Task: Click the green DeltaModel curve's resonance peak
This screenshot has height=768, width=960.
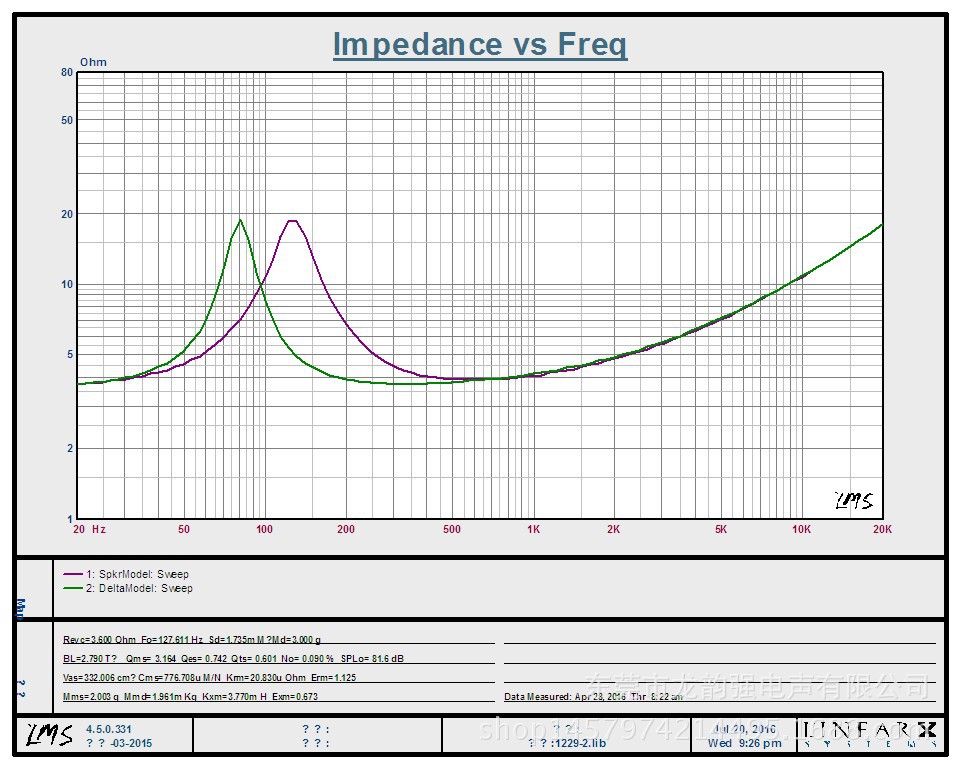Action: click(x=240, y=220)
